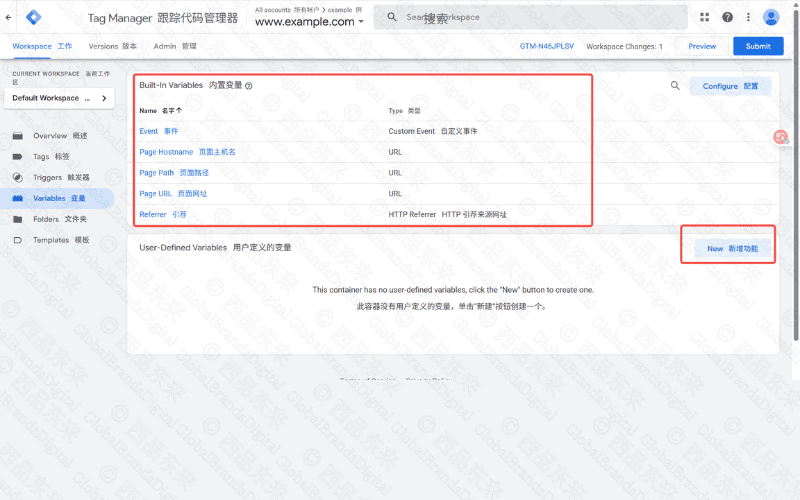Click the Configure button

tap(730, 86)
